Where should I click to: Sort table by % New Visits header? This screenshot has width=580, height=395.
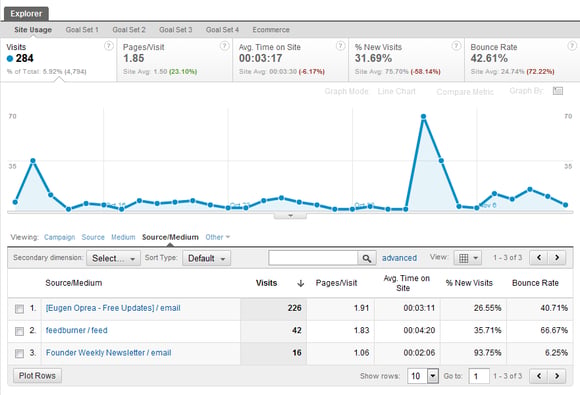469,283
